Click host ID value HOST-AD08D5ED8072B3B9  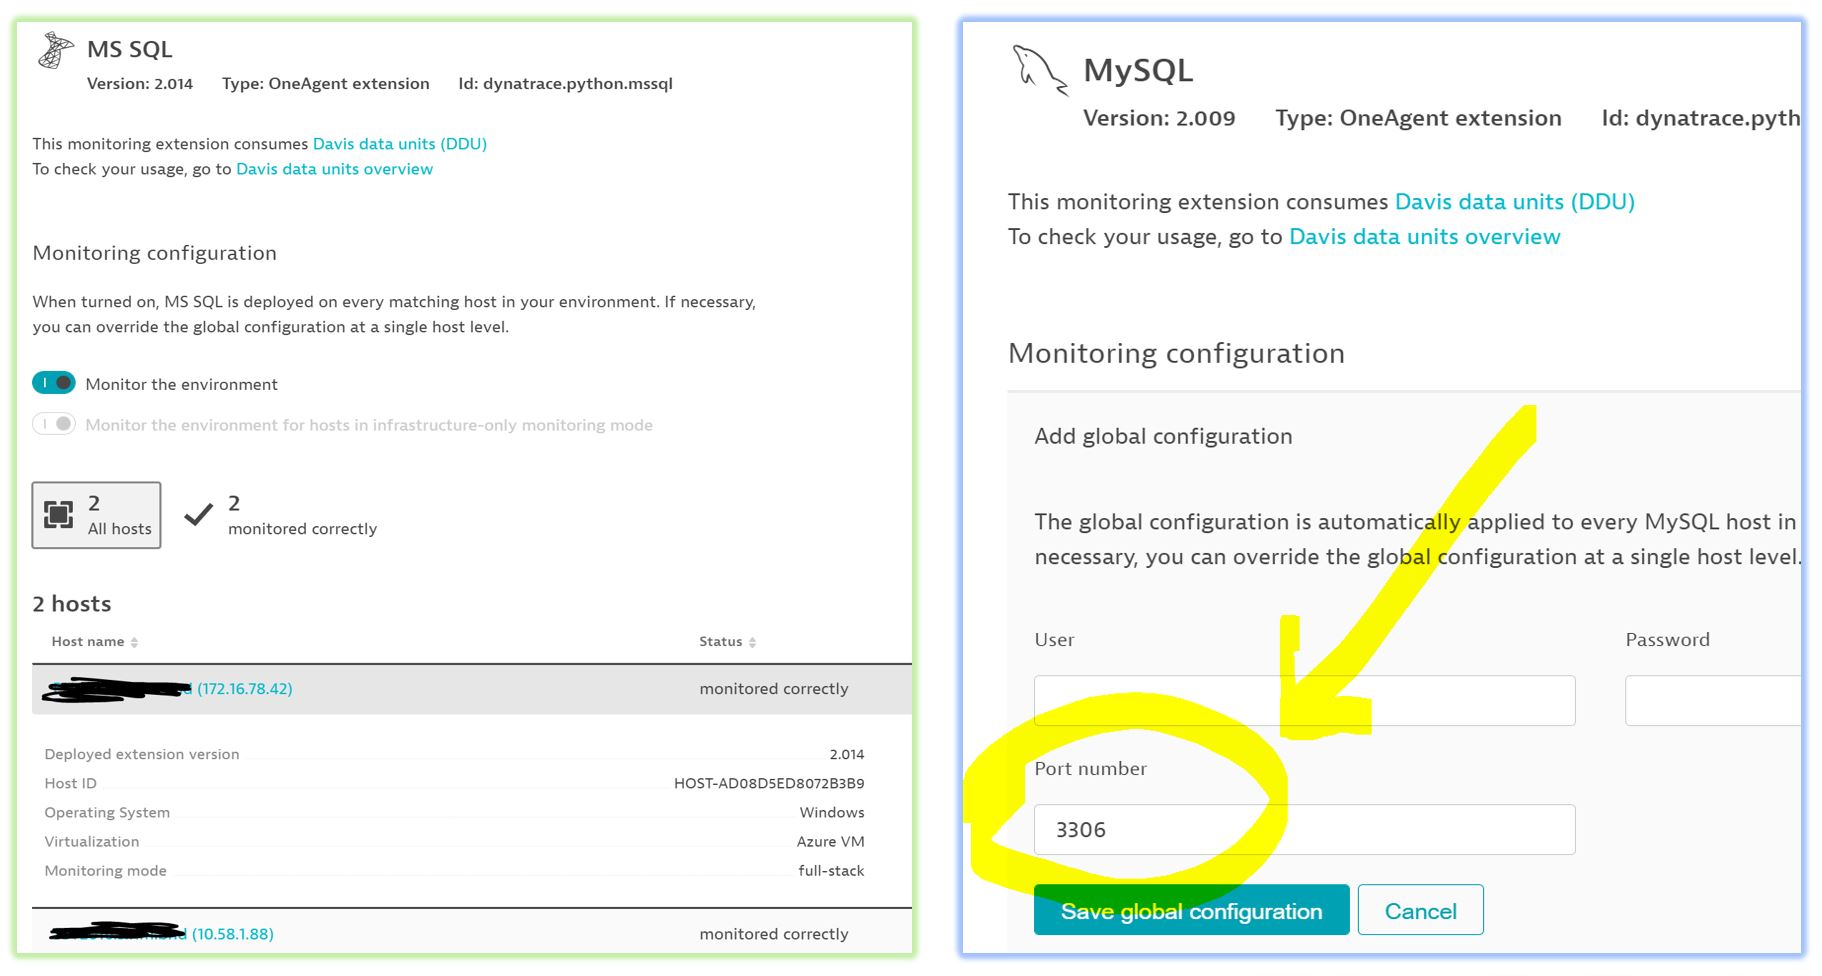(769, 784)
